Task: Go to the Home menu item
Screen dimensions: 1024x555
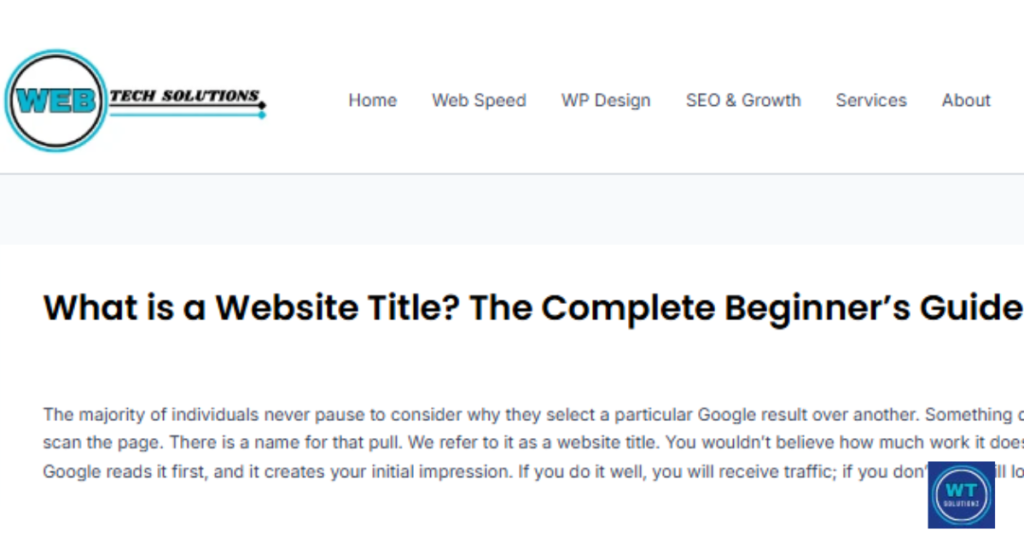Action: click(x=372, y=100)
